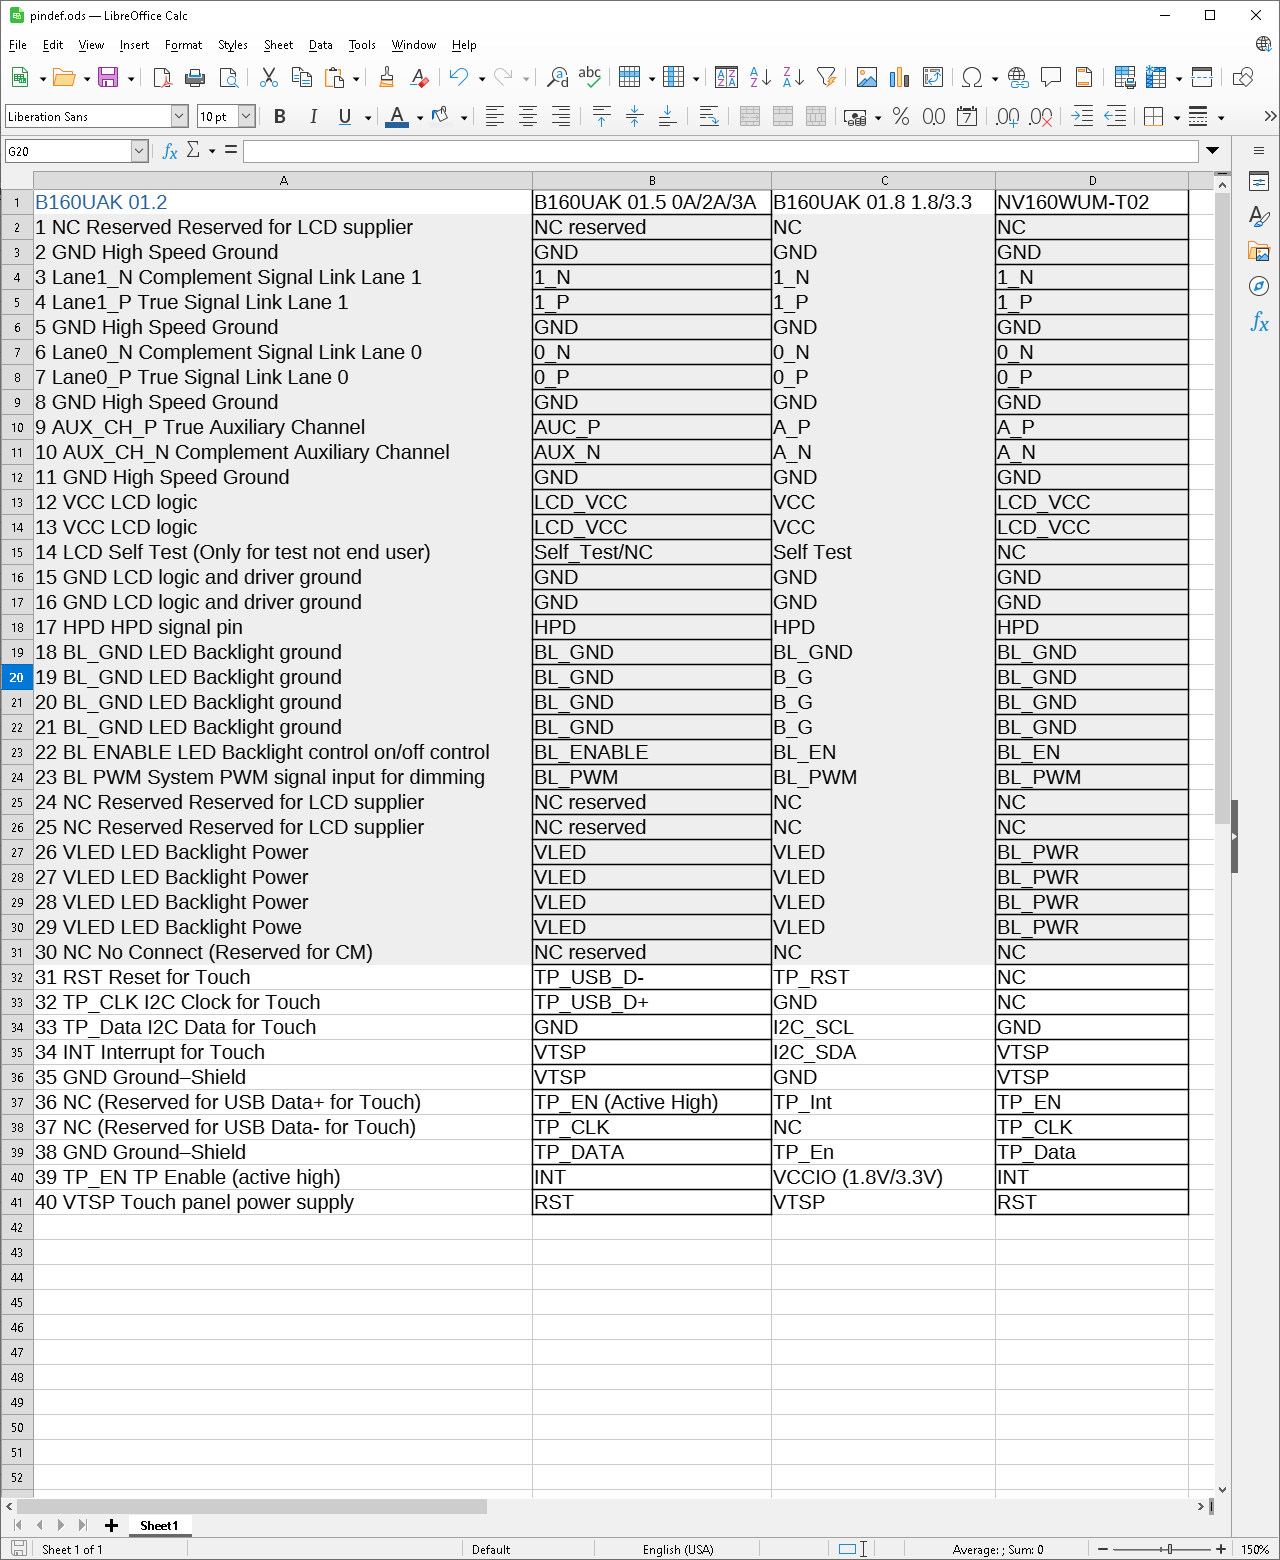
Task: Click the vertical scrollbar thumb
Action: 1222,508
